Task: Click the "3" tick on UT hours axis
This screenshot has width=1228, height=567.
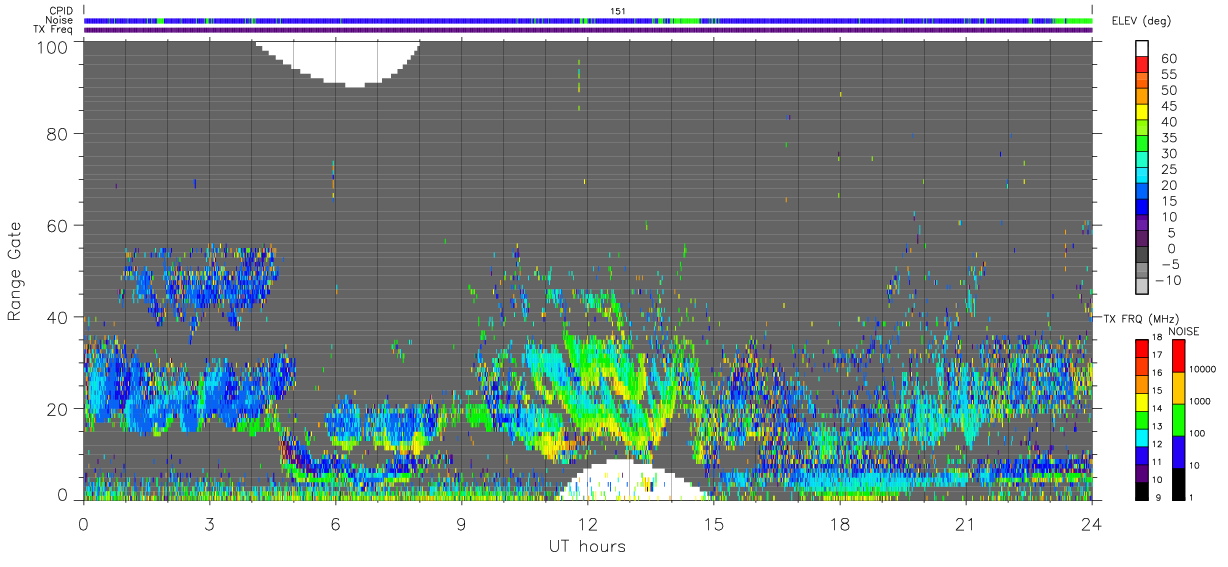Action: (209, 523)
